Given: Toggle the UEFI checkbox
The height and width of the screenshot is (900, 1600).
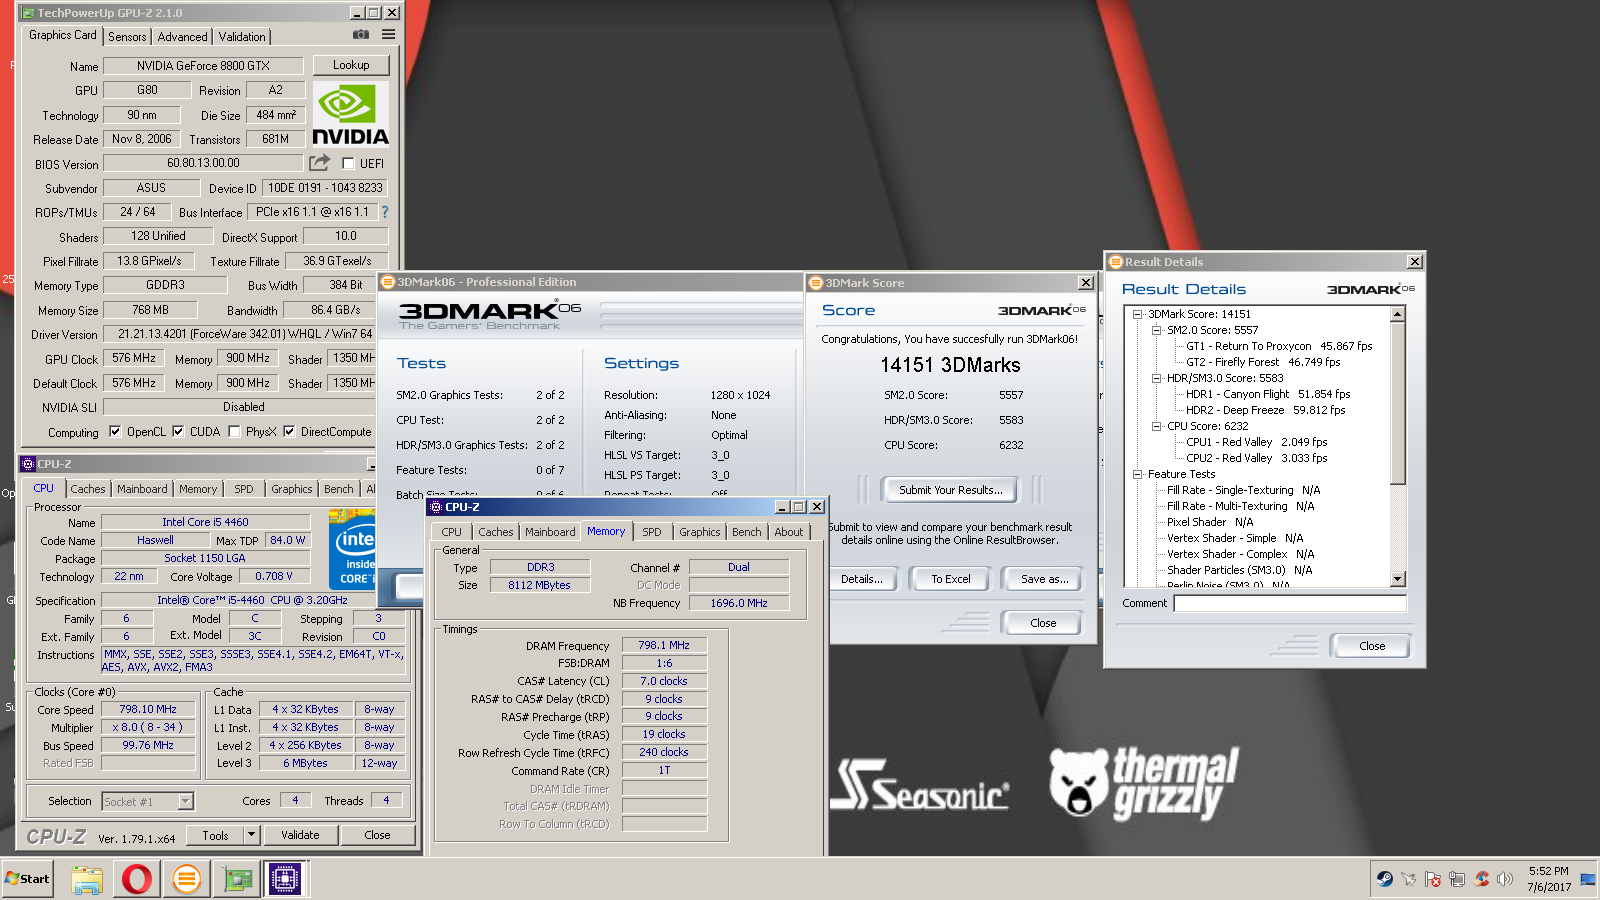Looking at the screenshot, I should [348, 163].
